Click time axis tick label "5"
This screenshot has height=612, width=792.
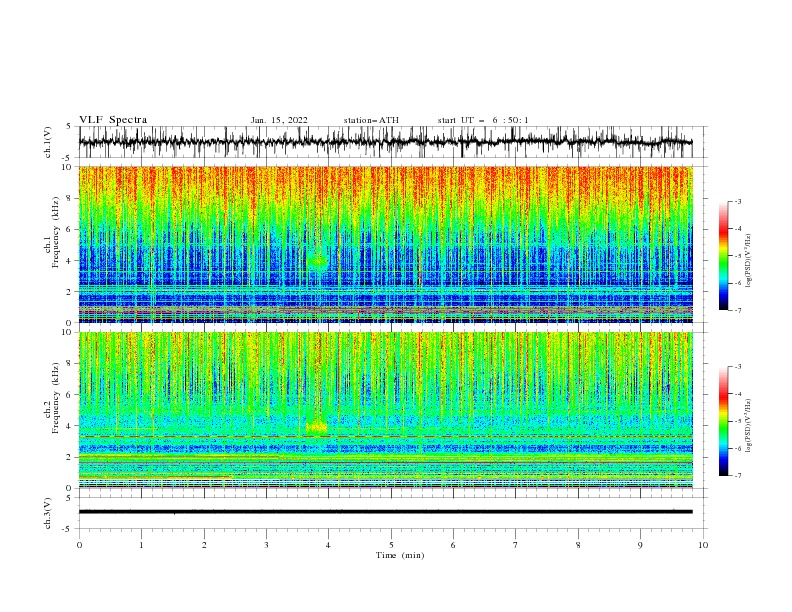391,545
